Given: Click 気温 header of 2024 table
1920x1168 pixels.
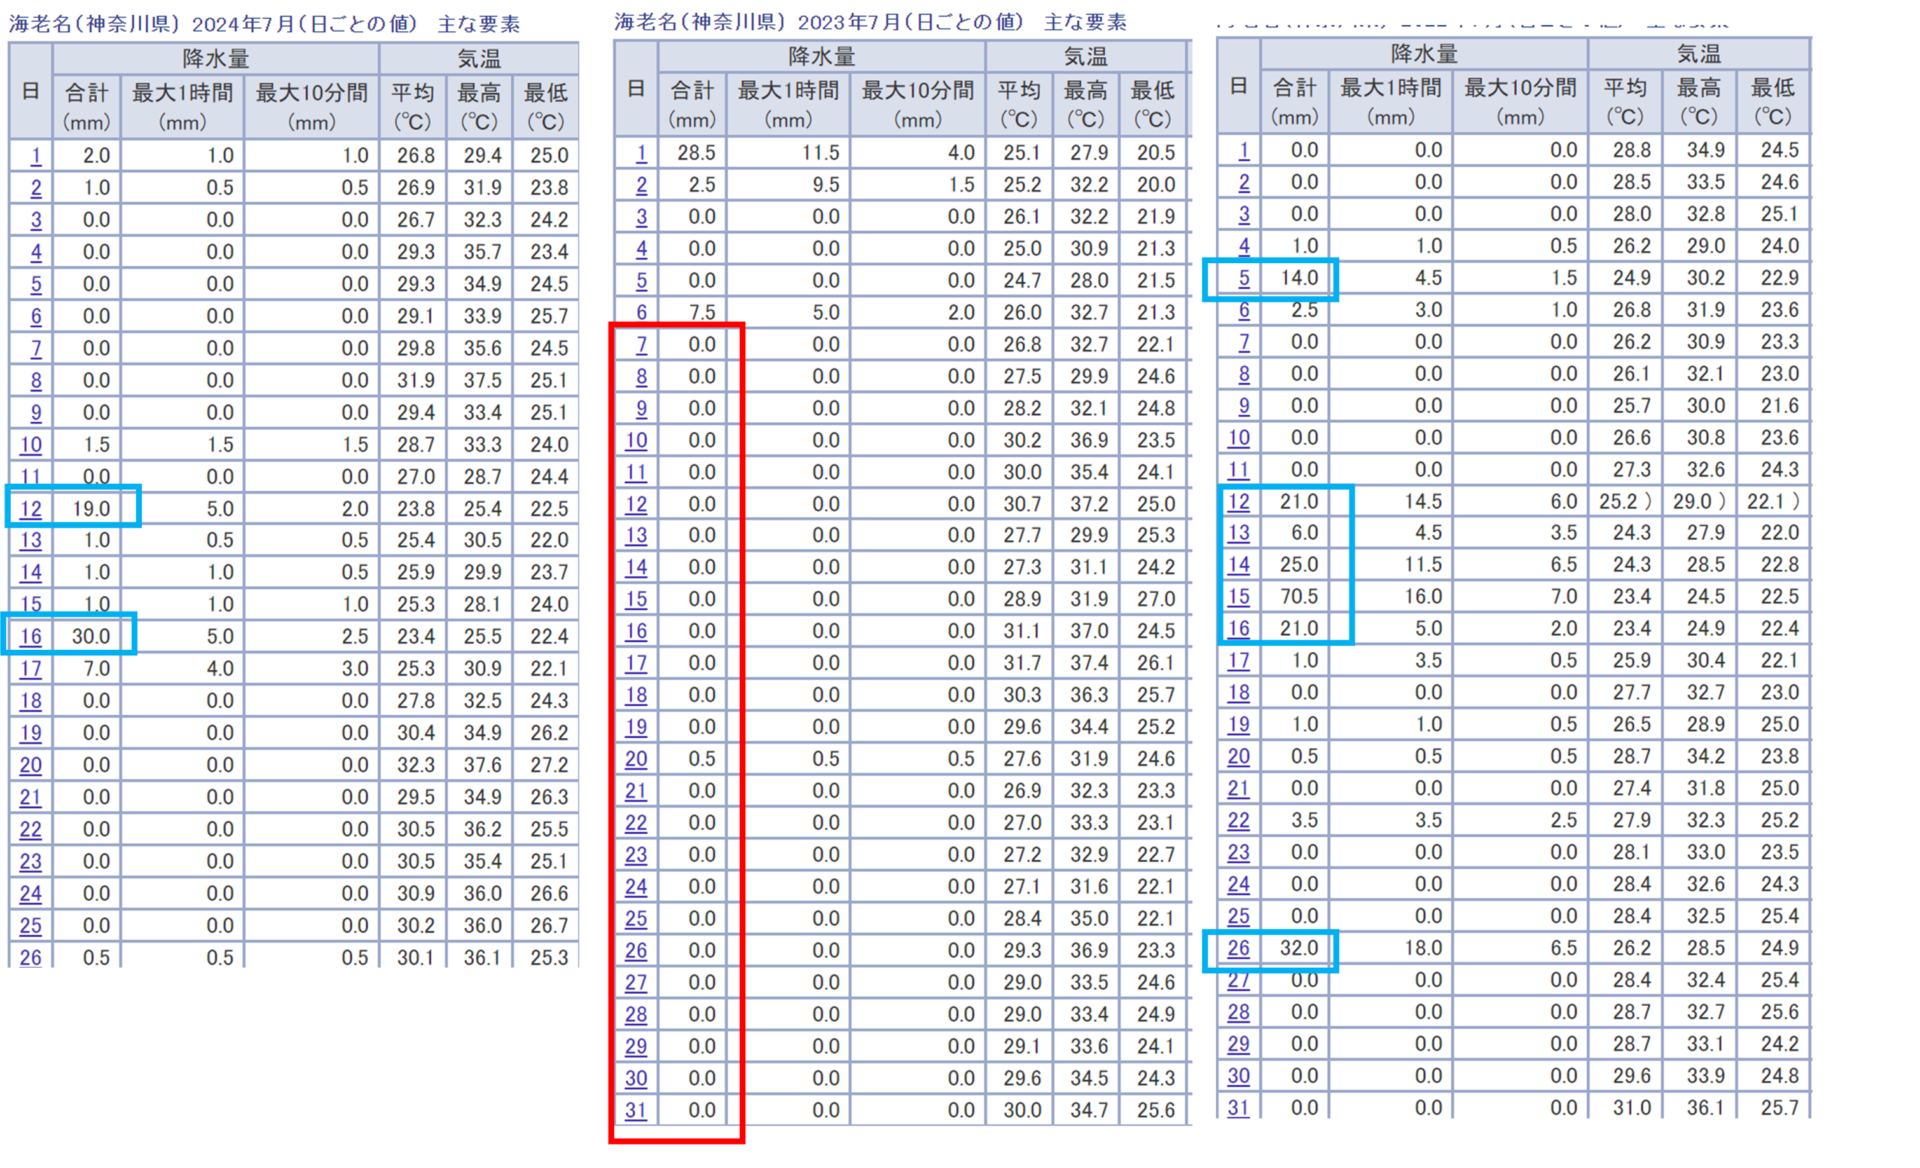Looking at the screenshot, I should [x=479, y=59].
